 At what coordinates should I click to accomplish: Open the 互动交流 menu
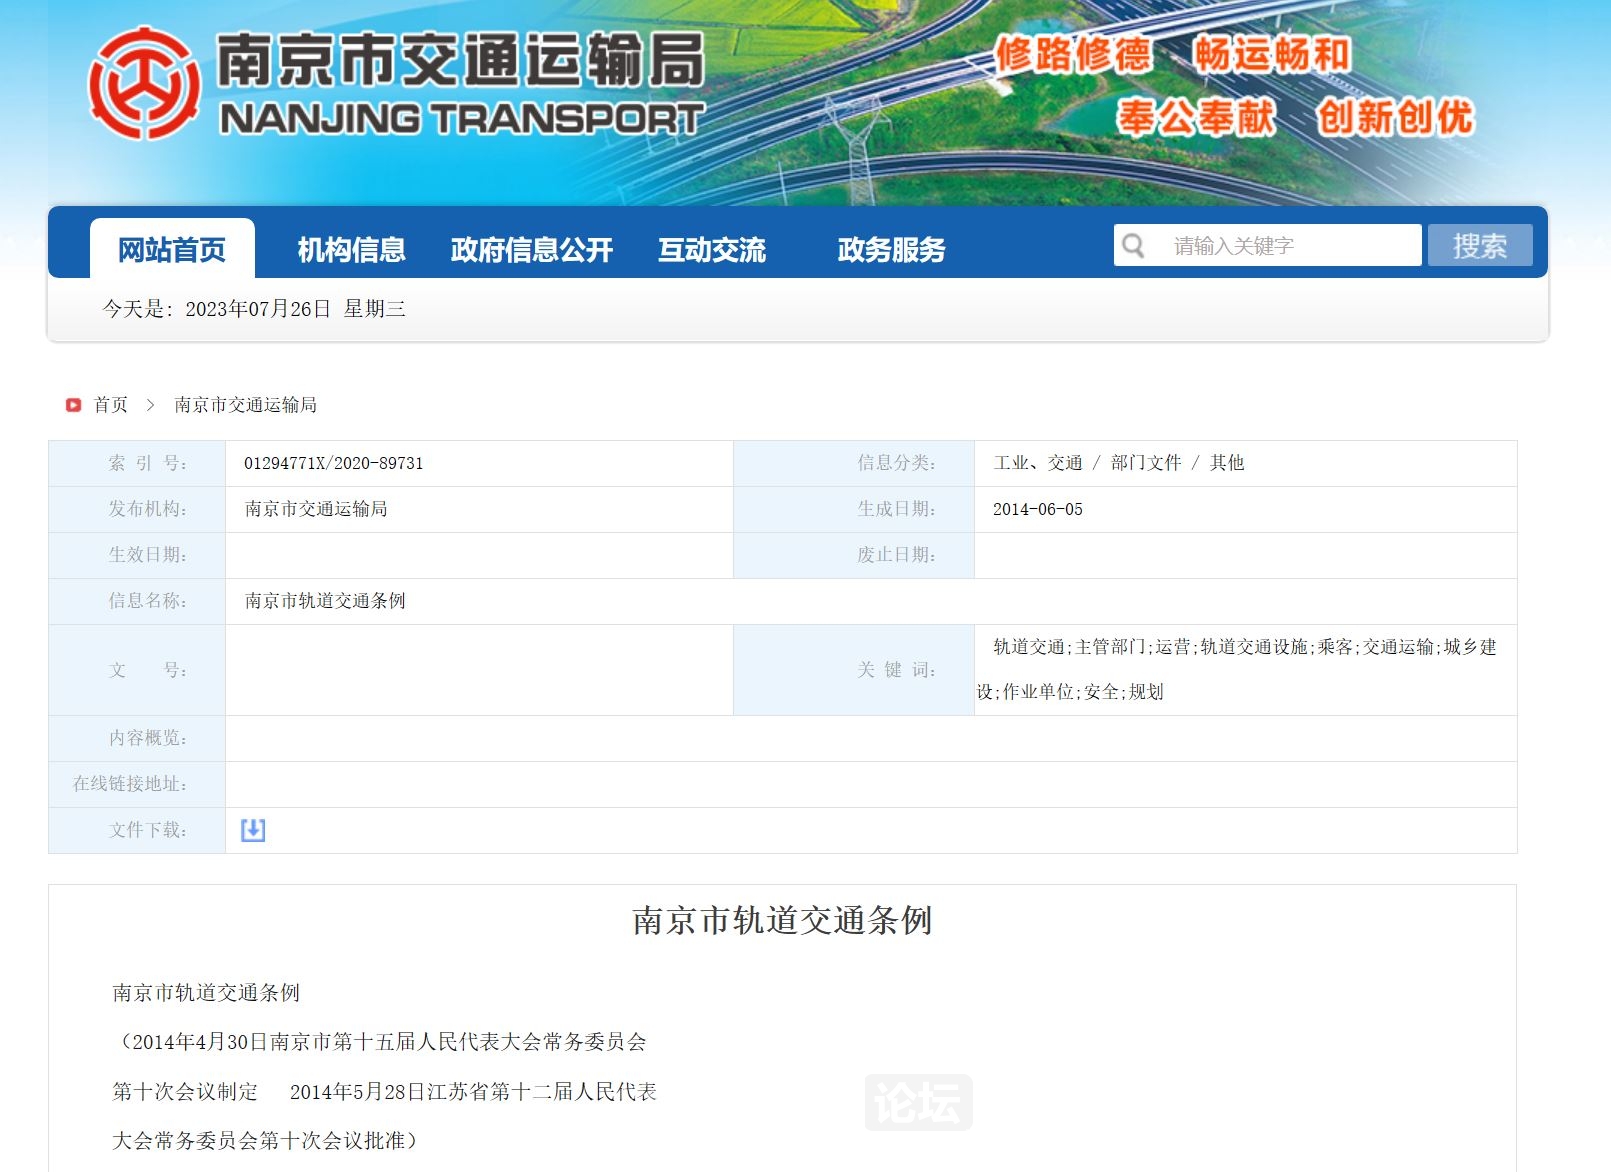(712, 249)
